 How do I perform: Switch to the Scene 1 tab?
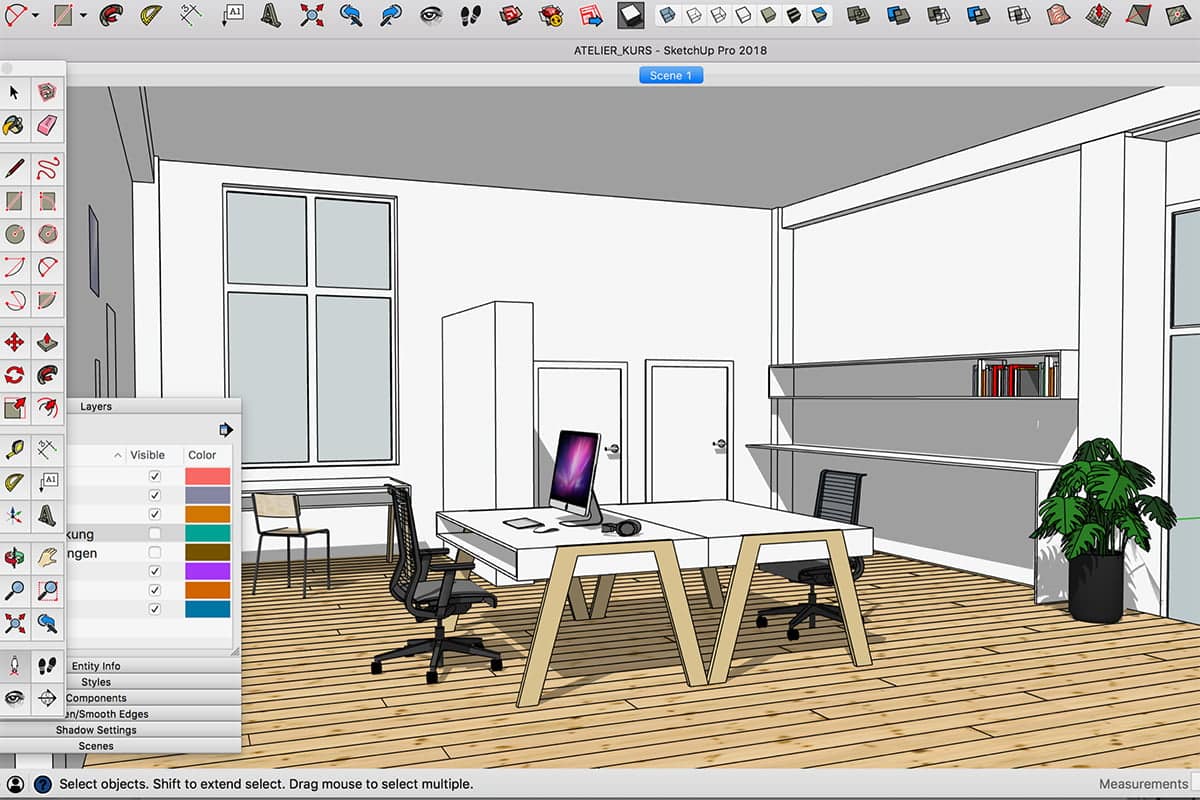(670, 75)
